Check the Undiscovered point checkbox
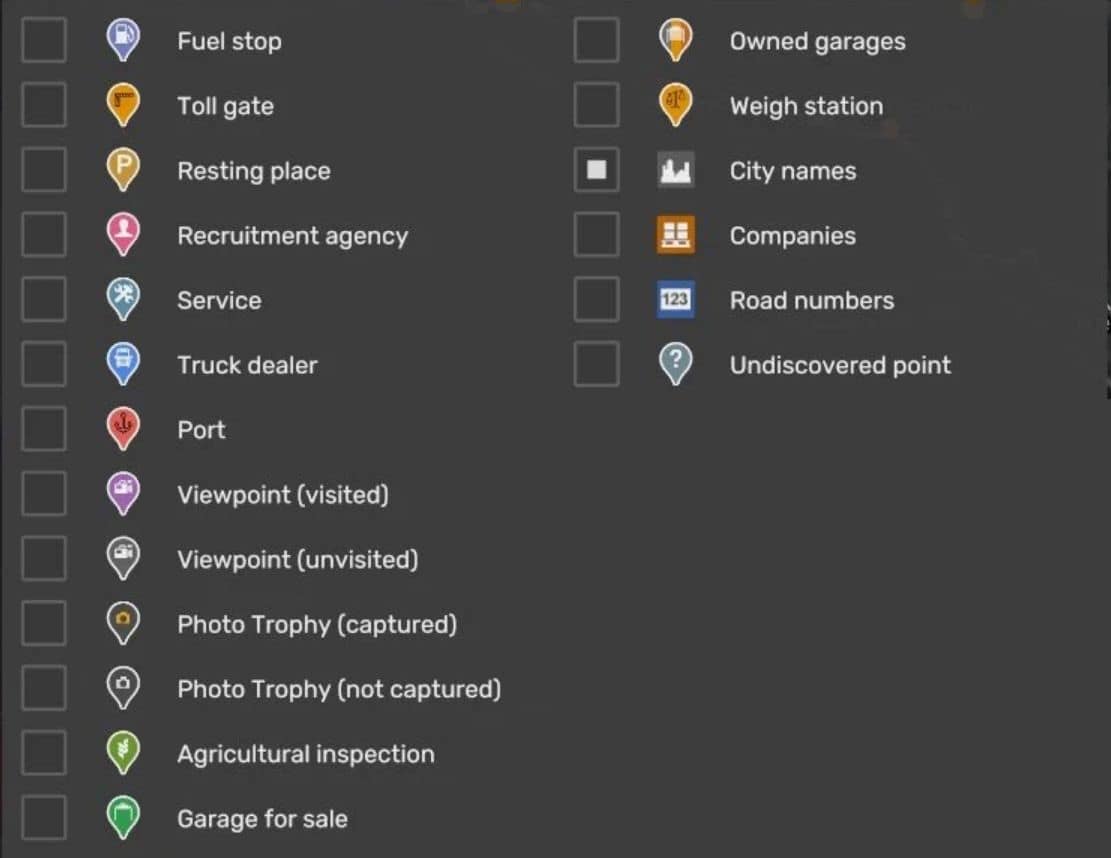 pos(596,364)
